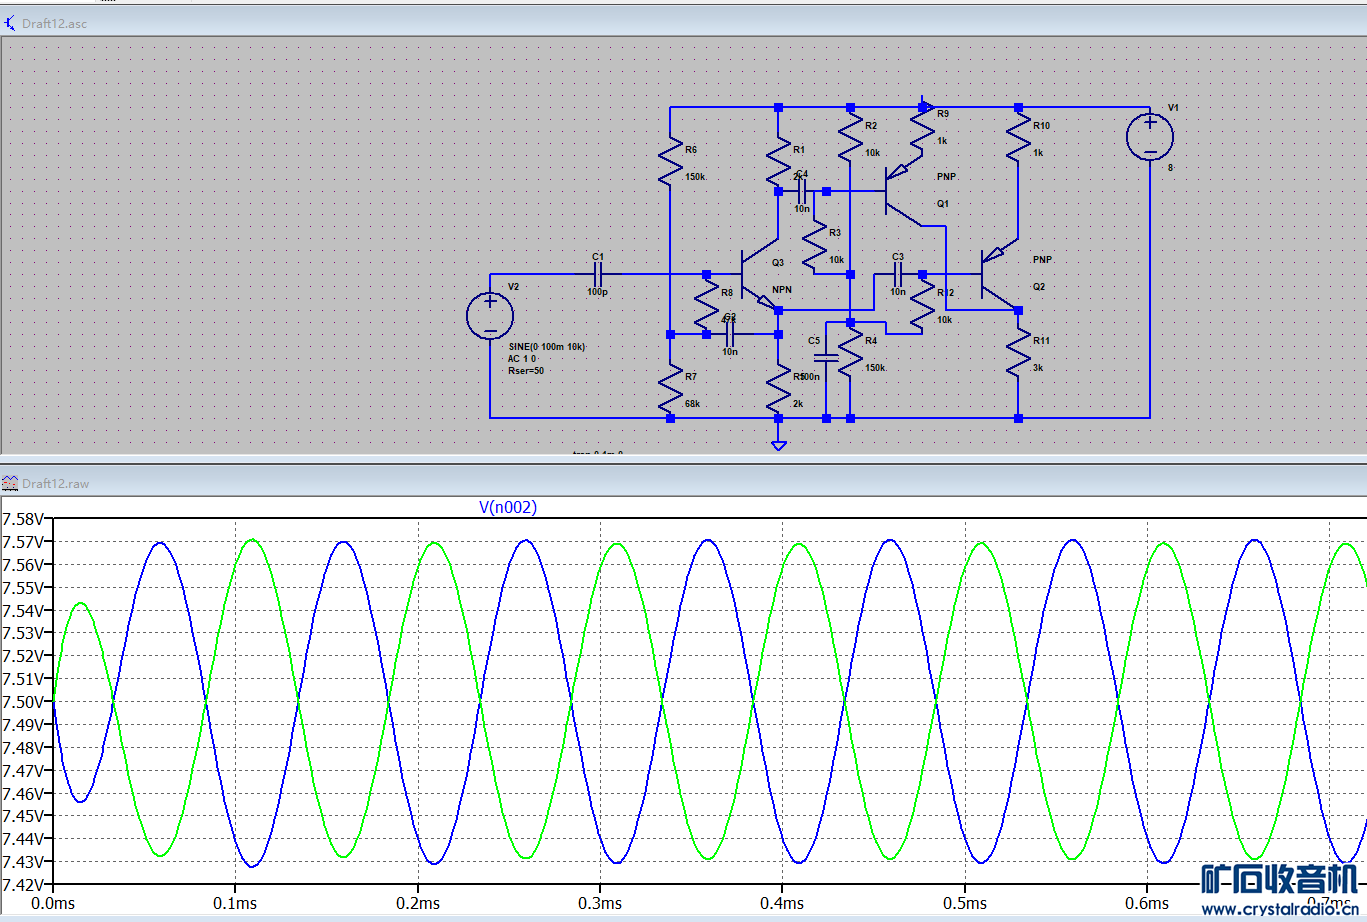Viewport: 1367px width, 922px height.
Task: Select capacitor C4 symbol
Action: tap(802, 190)
